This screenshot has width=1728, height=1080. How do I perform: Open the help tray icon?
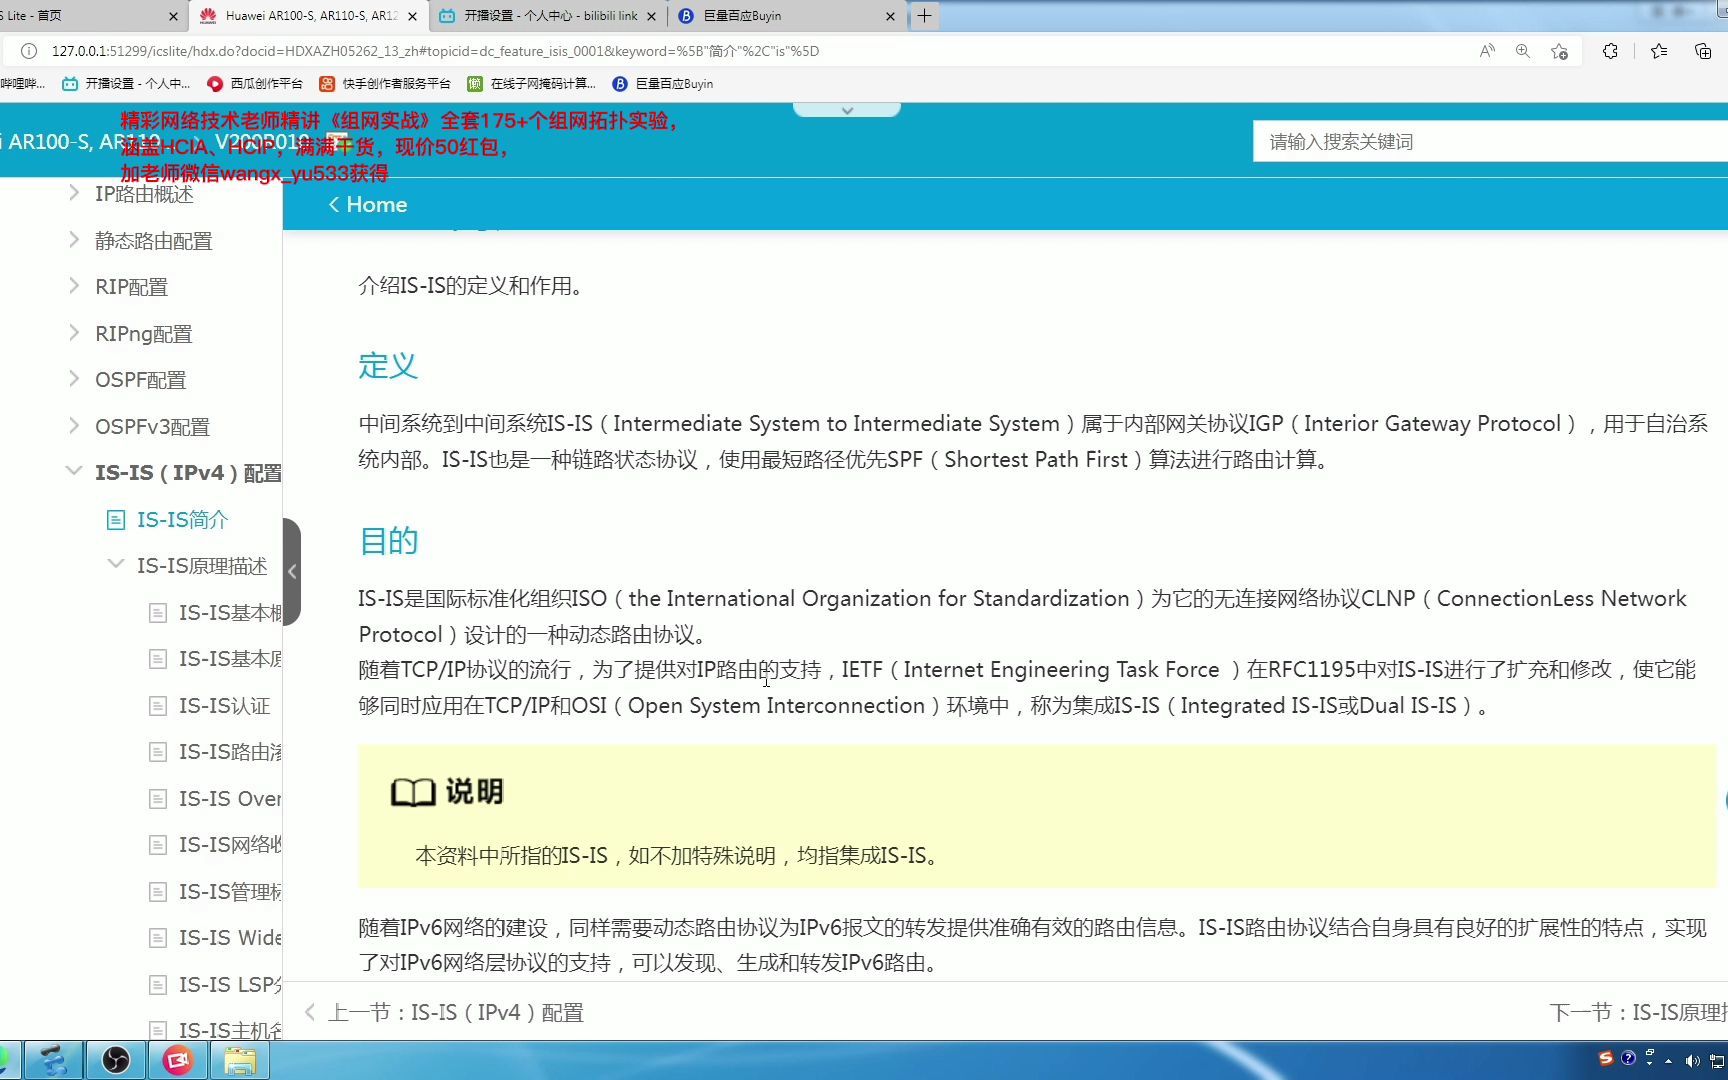point(1628,1058)
